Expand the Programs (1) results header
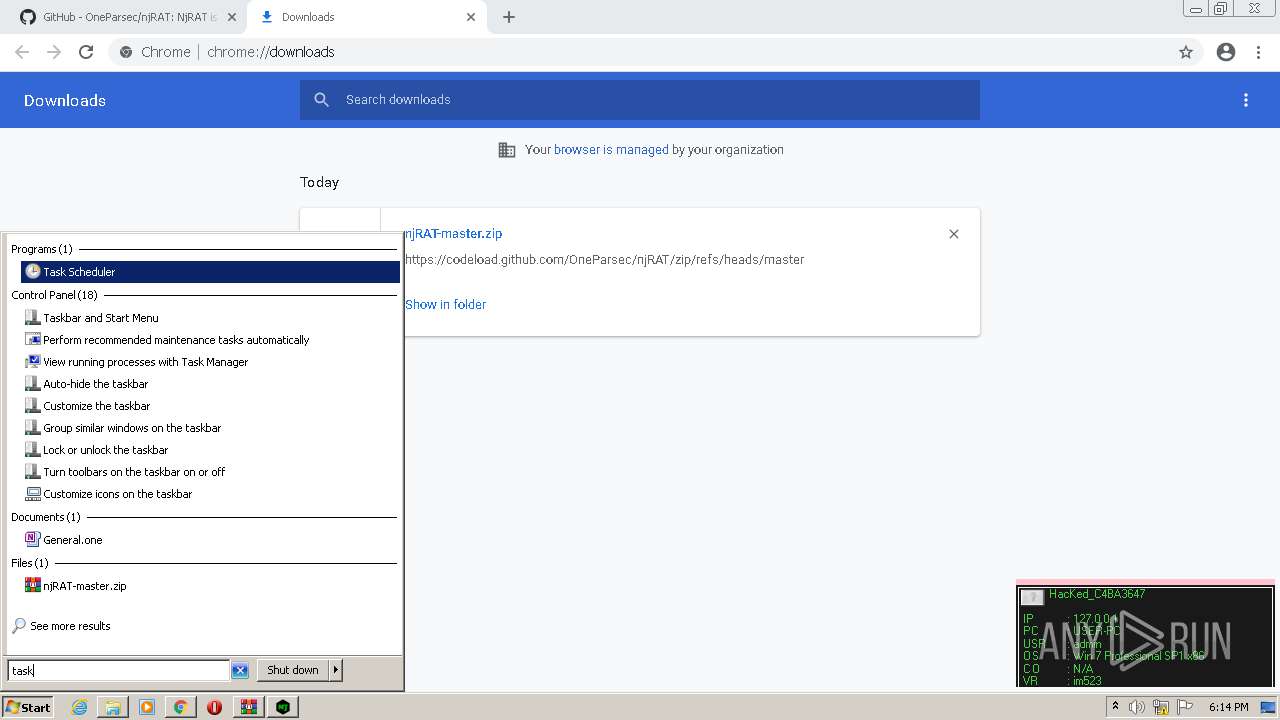Image resolution: width=1280 pixels, height=720 pixels. click(41, 249)
